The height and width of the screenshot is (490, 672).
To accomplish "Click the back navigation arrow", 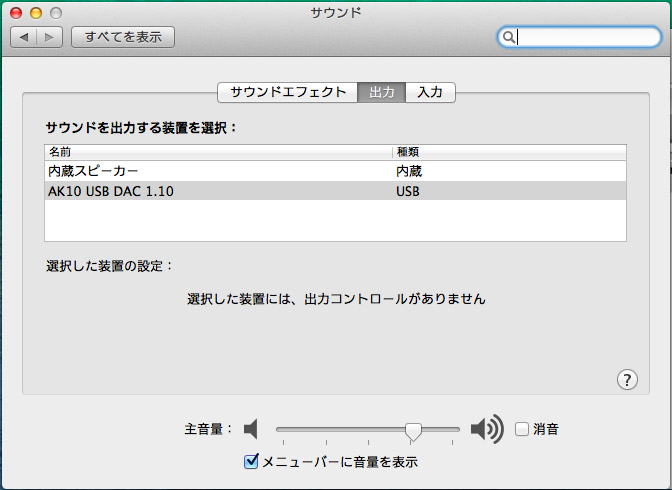I will coord(24,37).
